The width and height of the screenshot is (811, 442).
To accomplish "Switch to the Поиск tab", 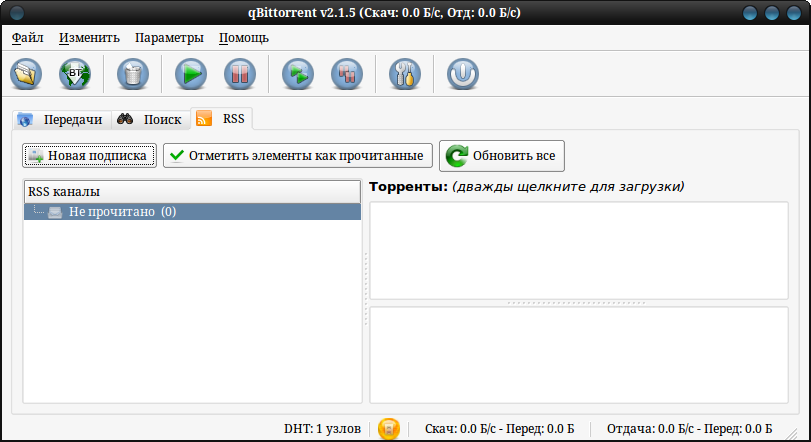I will coord(151,119).
